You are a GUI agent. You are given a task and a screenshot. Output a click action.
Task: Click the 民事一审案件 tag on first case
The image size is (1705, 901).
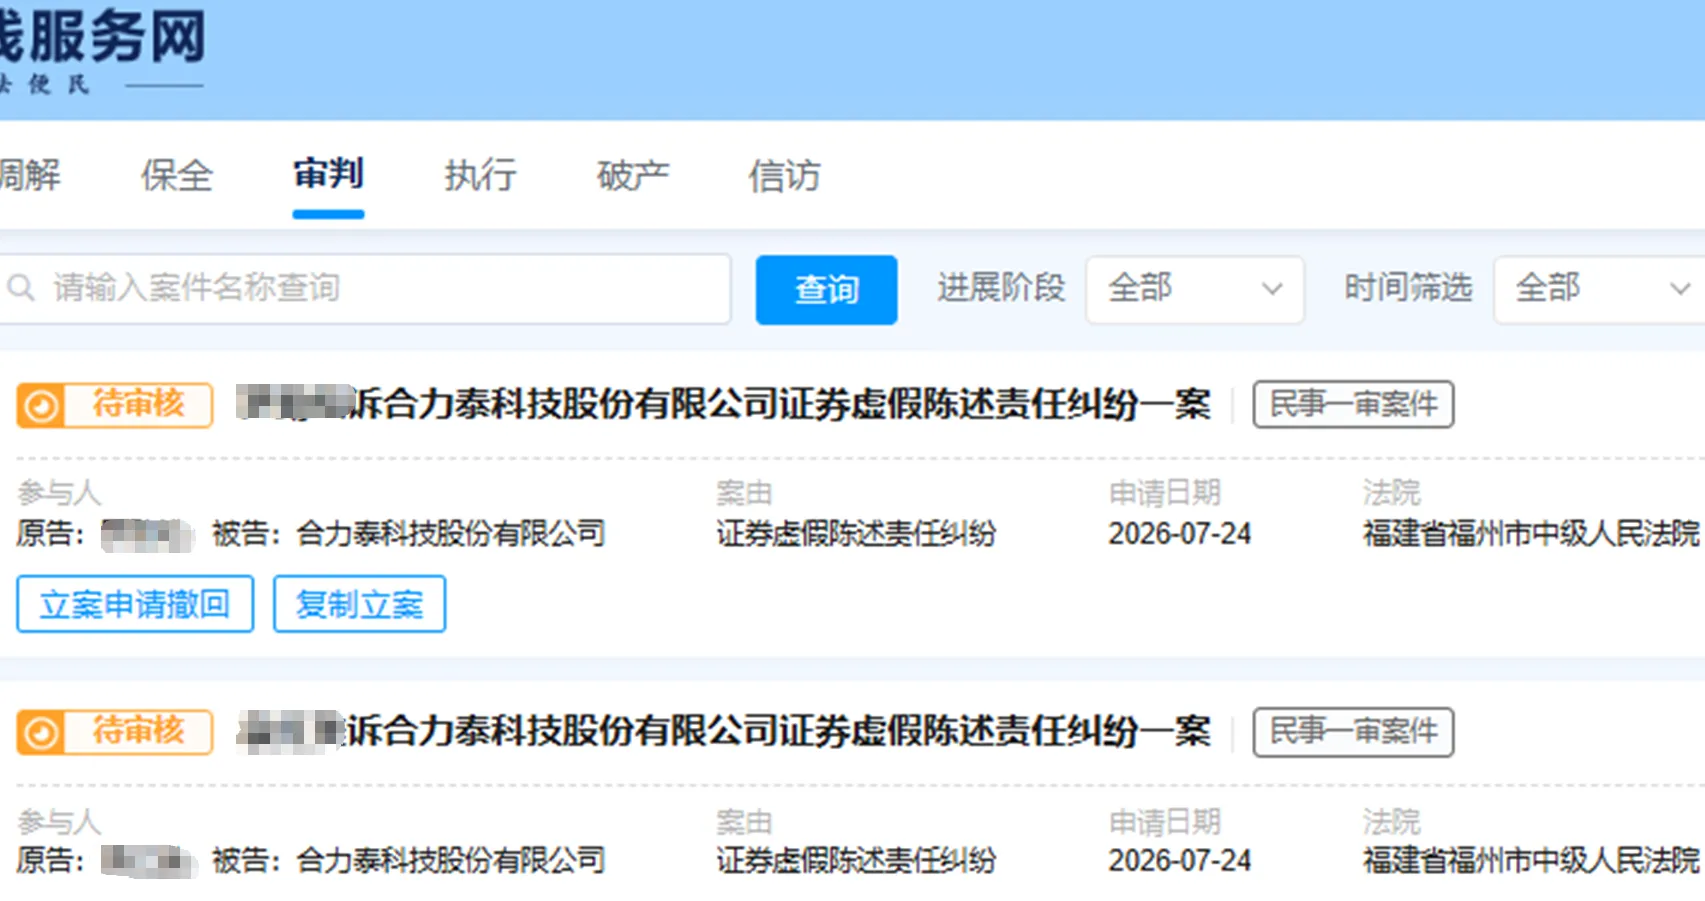(x=1353, y=405)
